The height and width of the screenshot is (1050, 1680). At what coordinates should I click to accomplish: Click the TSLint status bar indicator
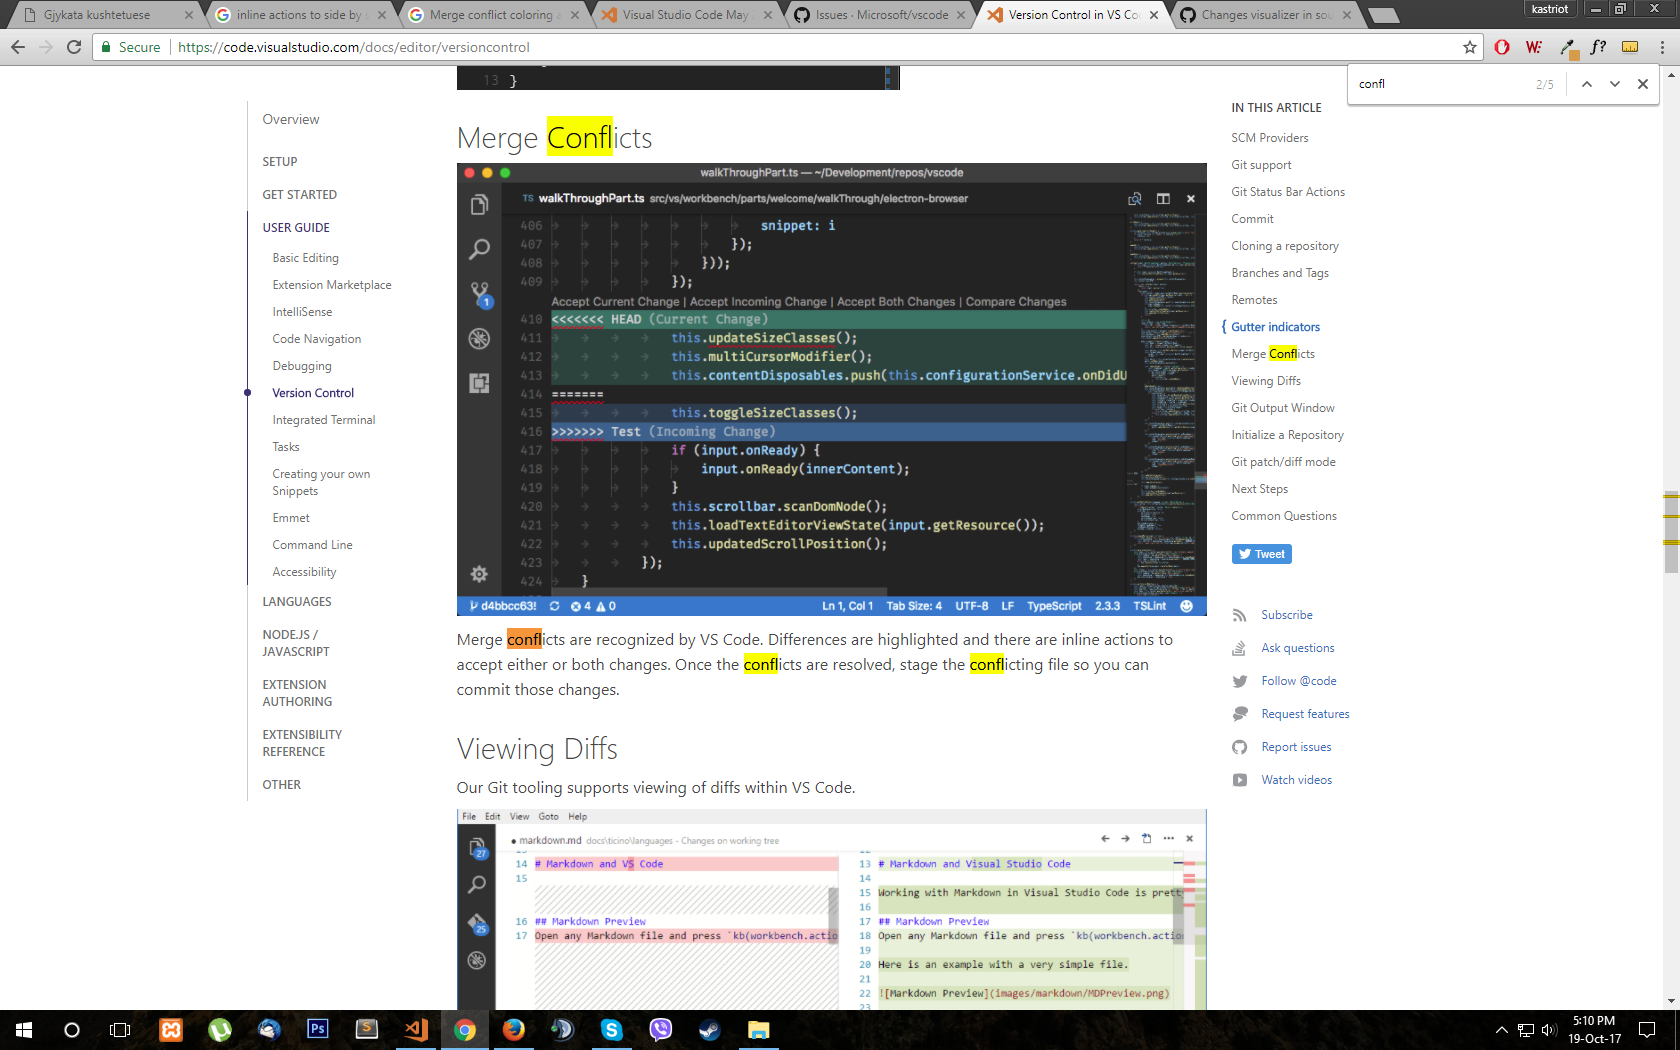[1150, 606]
